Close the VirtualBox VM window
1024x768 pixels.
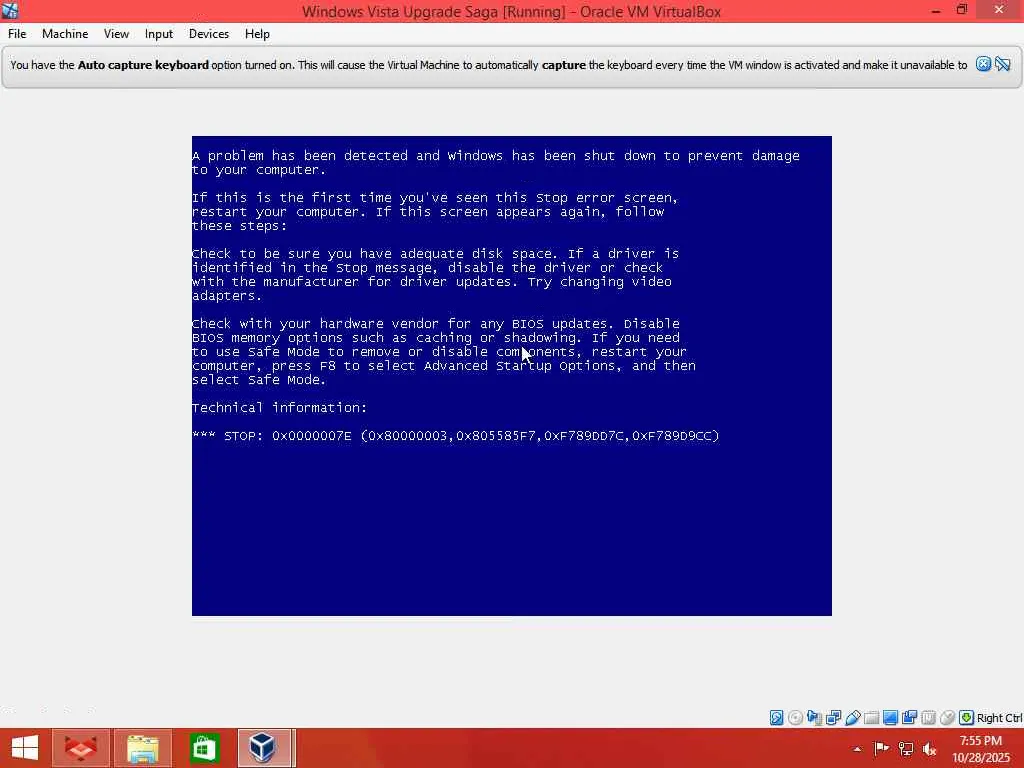coord(999,10)
